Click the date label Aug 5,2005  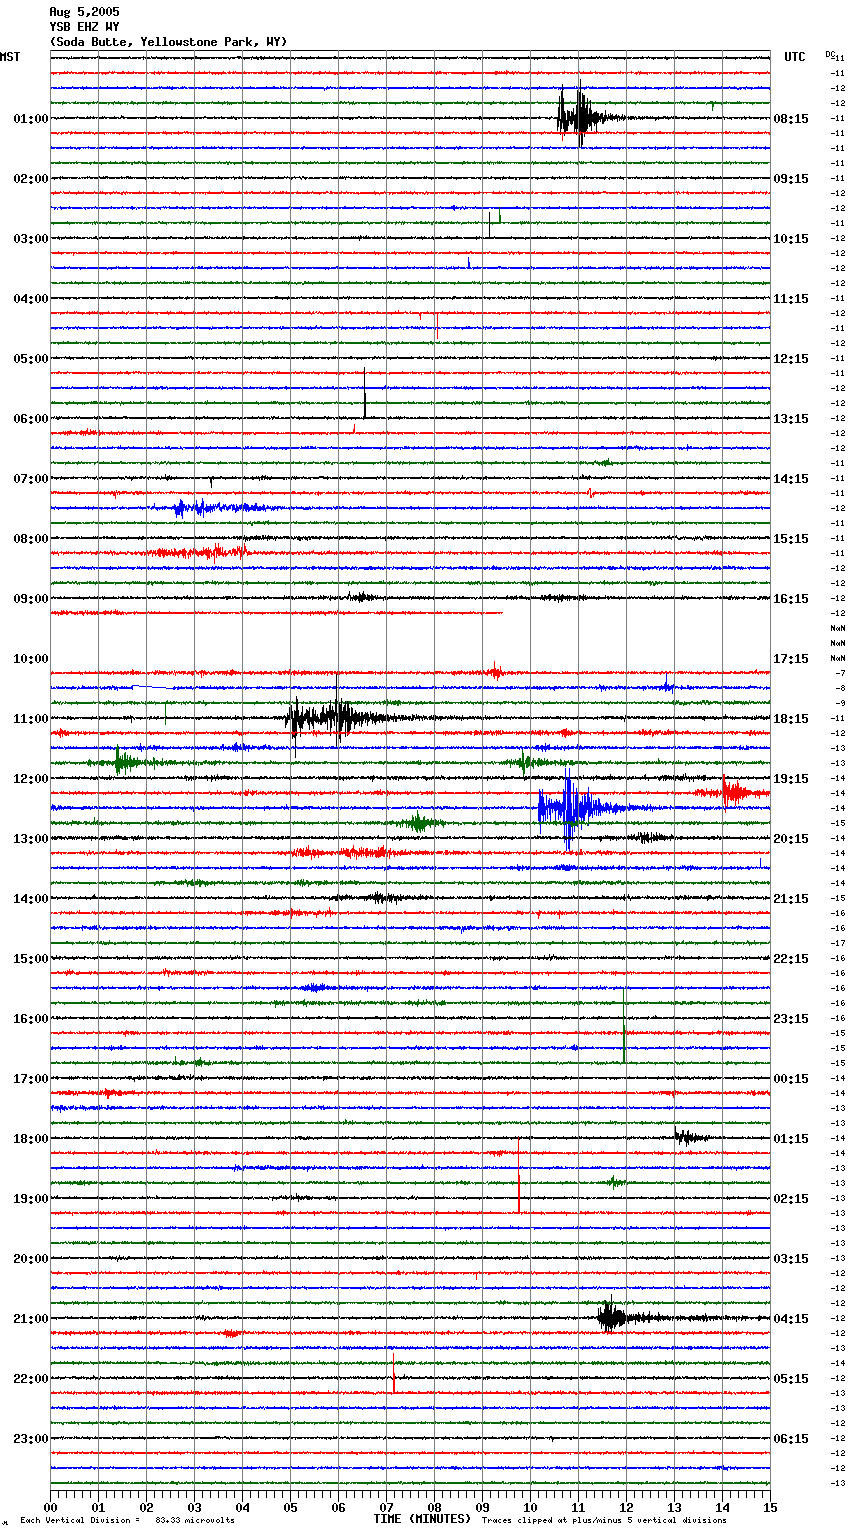[x=84, y=12]
